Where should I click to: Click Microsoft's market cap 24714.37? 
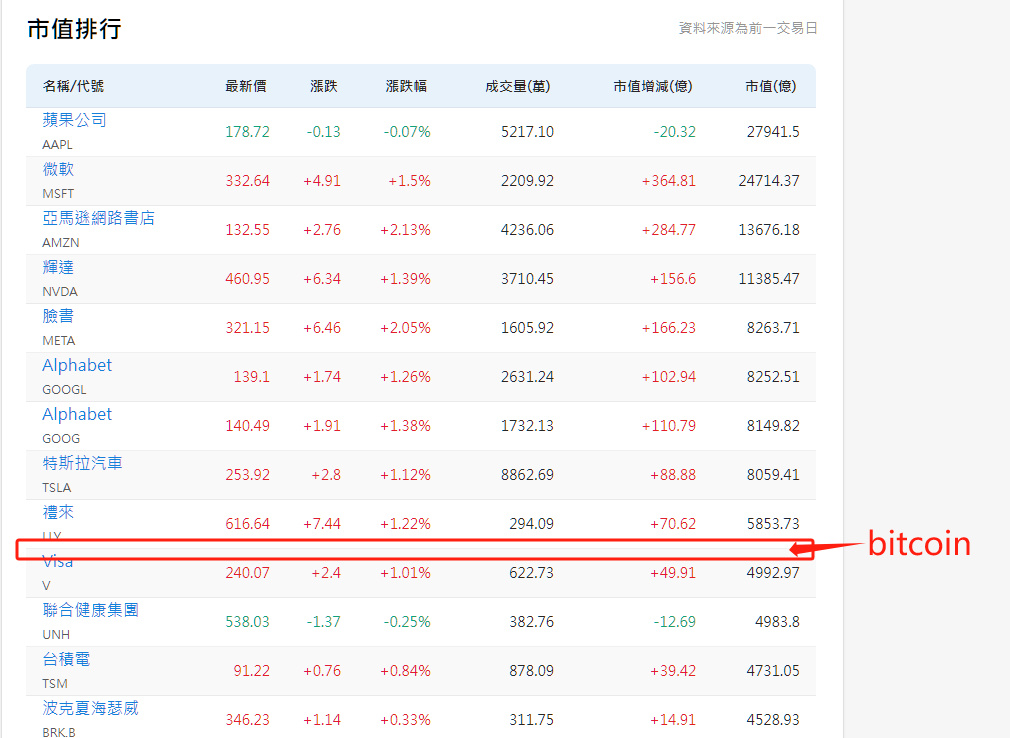click(768, 181)
